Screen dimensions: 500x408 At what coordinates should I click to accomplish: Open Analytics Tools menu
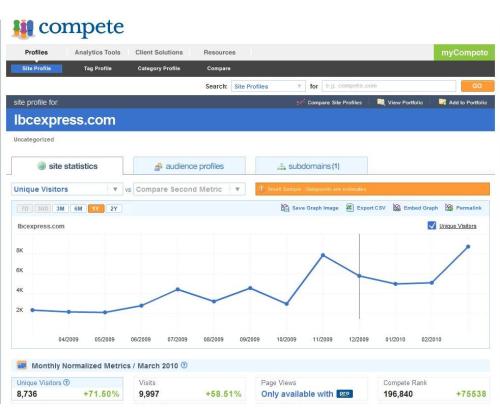pyautogui.click(x=97, y=52)
